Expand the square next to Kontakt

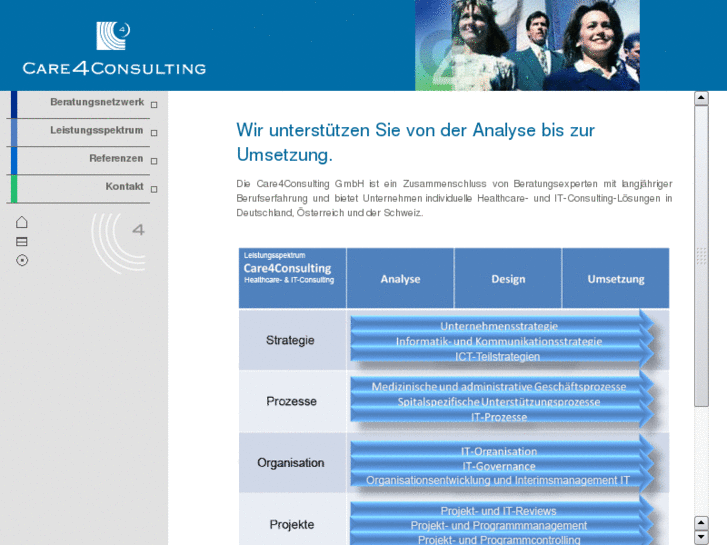(x=154, y=189)
